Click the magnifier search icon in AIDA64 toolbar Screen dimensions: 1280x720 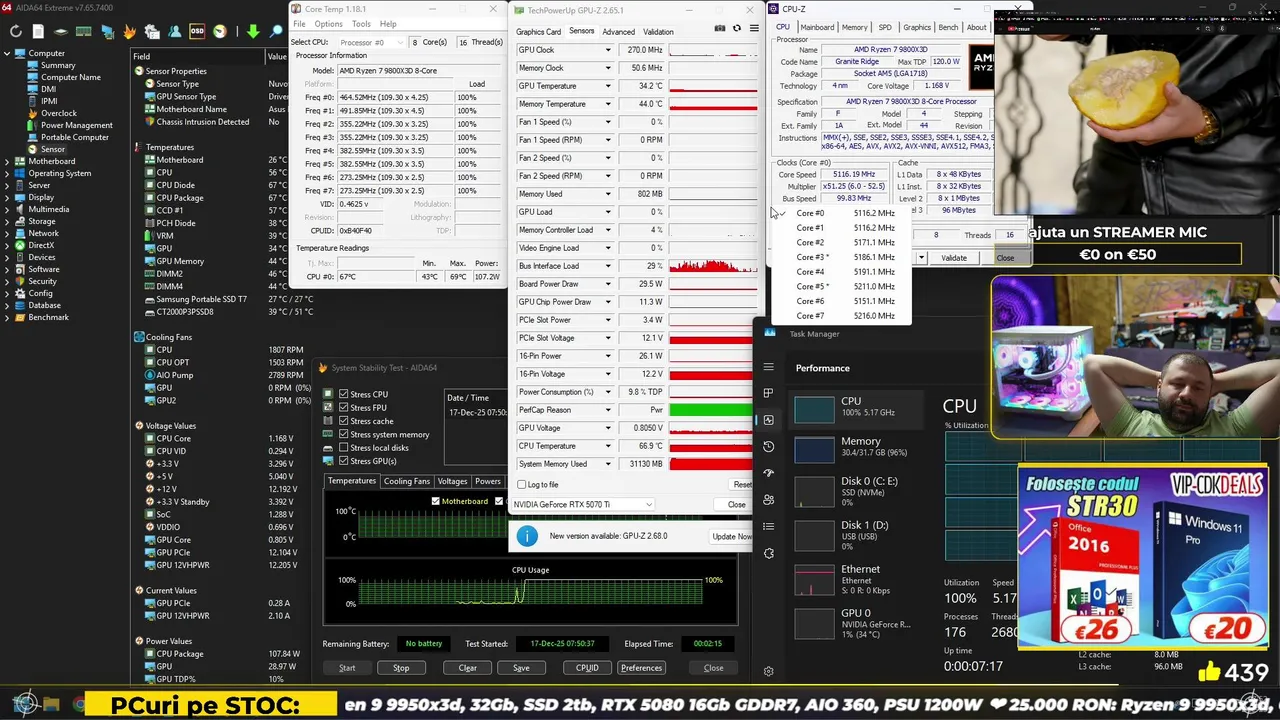coord(277,31)
